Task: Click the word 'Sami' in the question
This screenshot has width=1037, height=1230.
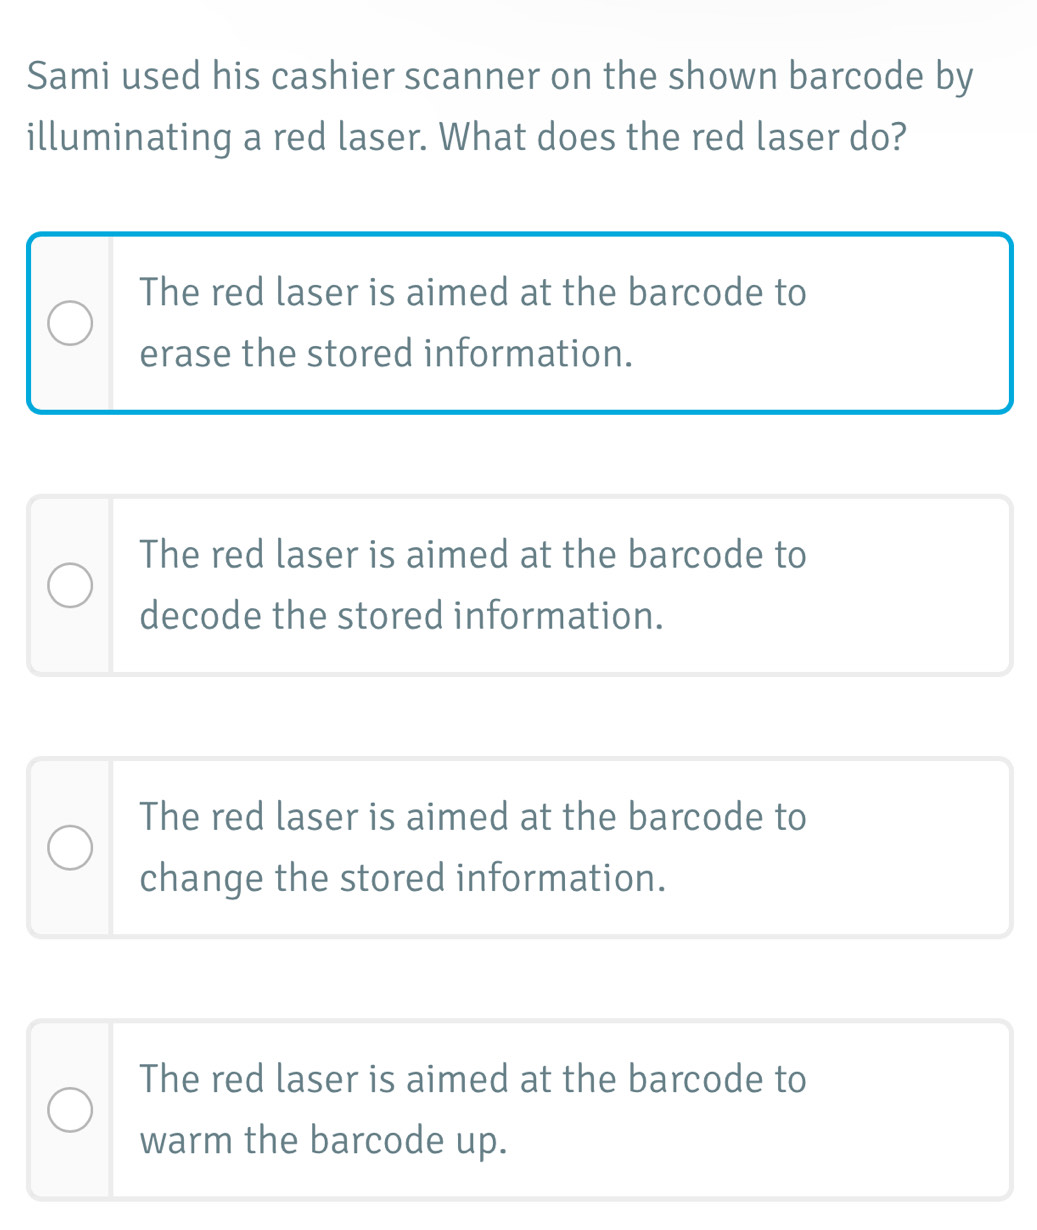Action: (x=67, y=78)
